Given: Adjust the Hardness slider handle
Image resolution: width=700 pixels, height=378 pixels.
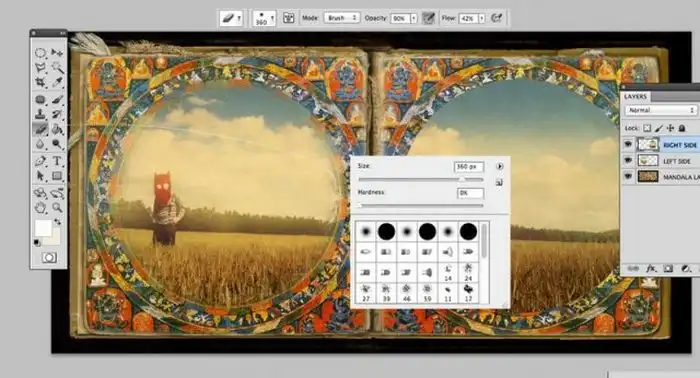Looking at the screenshot, I should [x=359, y=205].
